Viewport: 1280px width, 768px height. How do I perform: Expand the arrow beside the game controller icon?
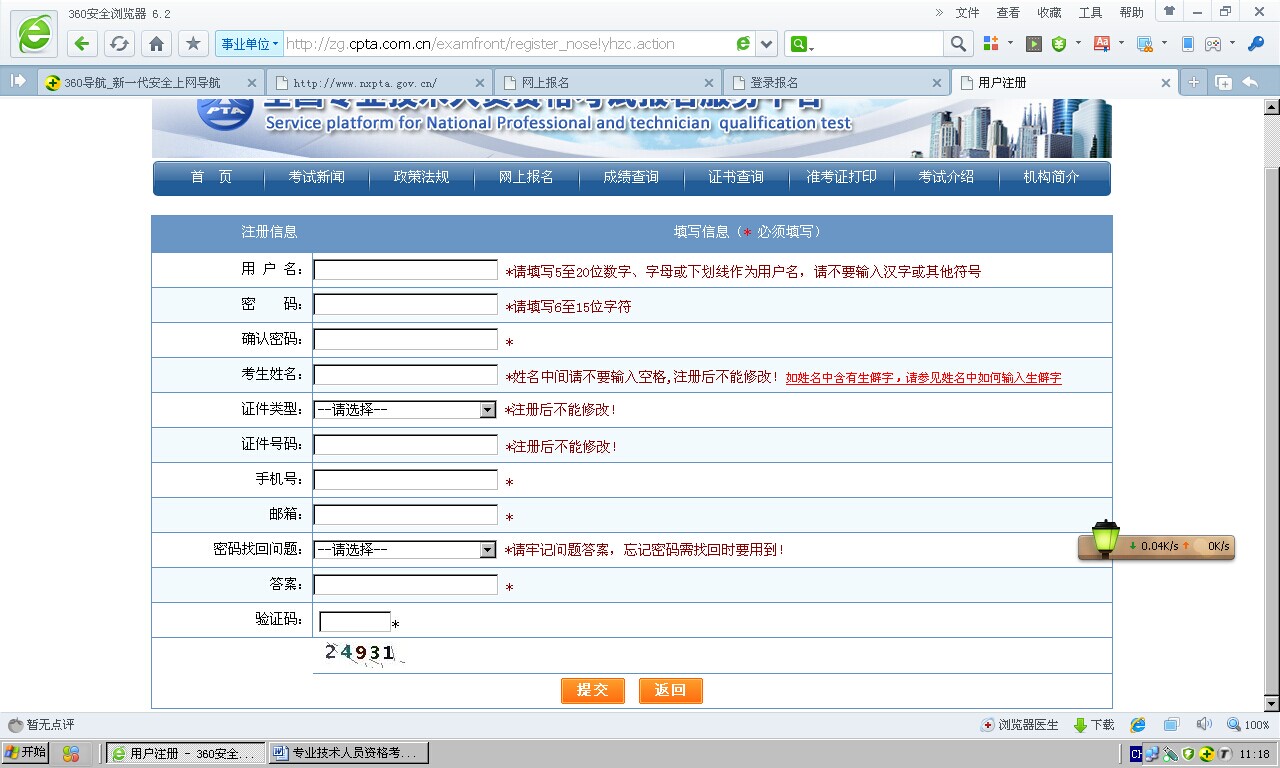[1232, 44]
